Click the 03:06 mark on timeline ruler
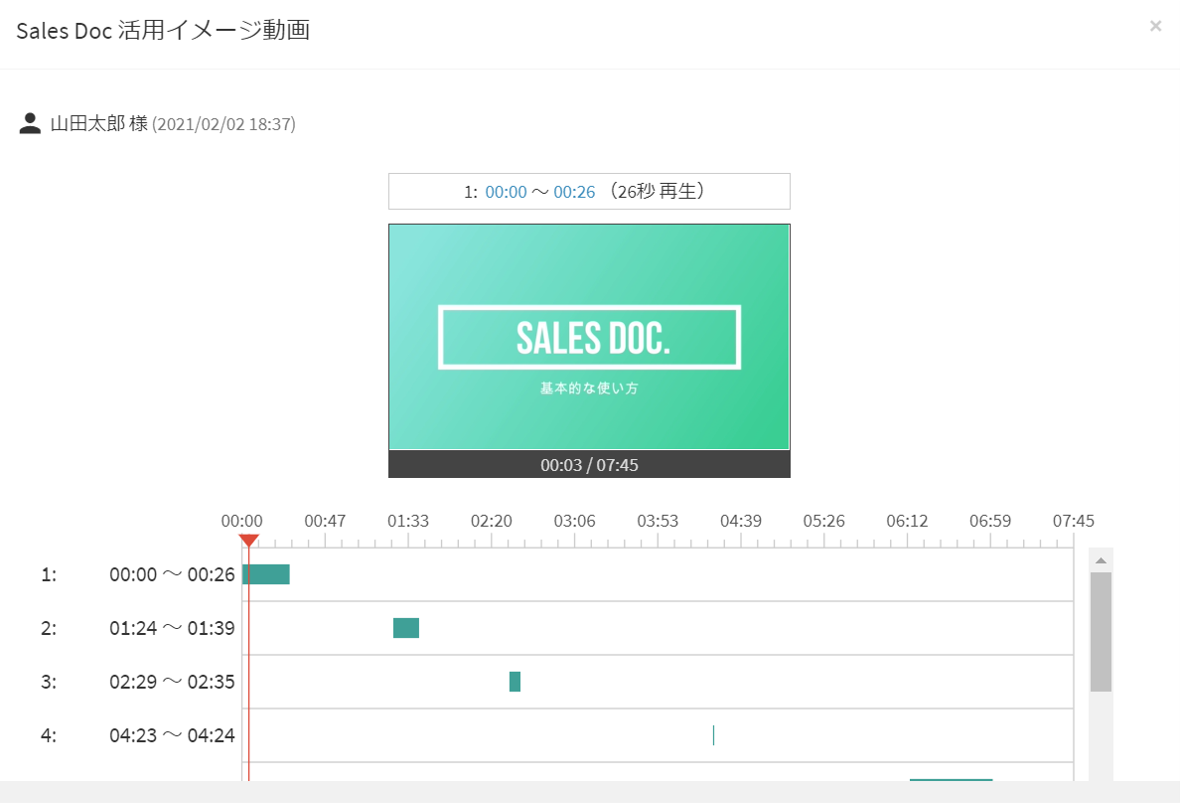The image size is (1180, 803). pos(574,522)
